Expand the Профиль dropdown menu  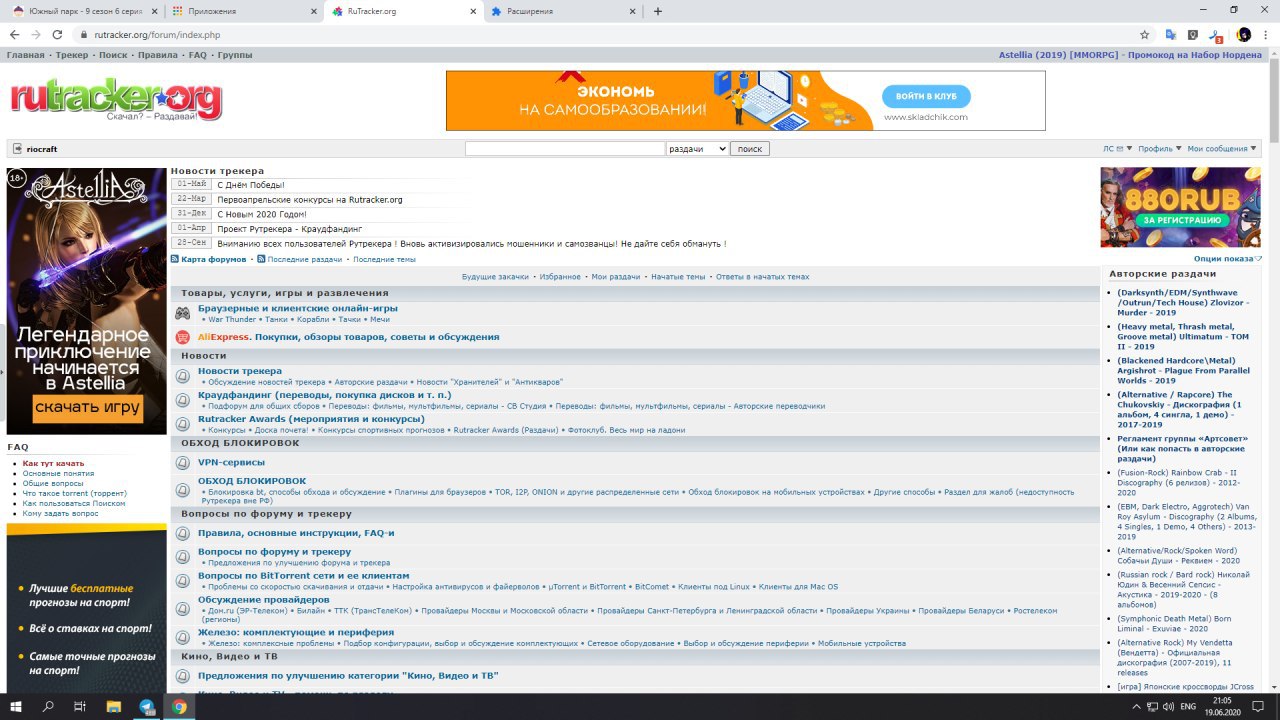(1160, 149)
